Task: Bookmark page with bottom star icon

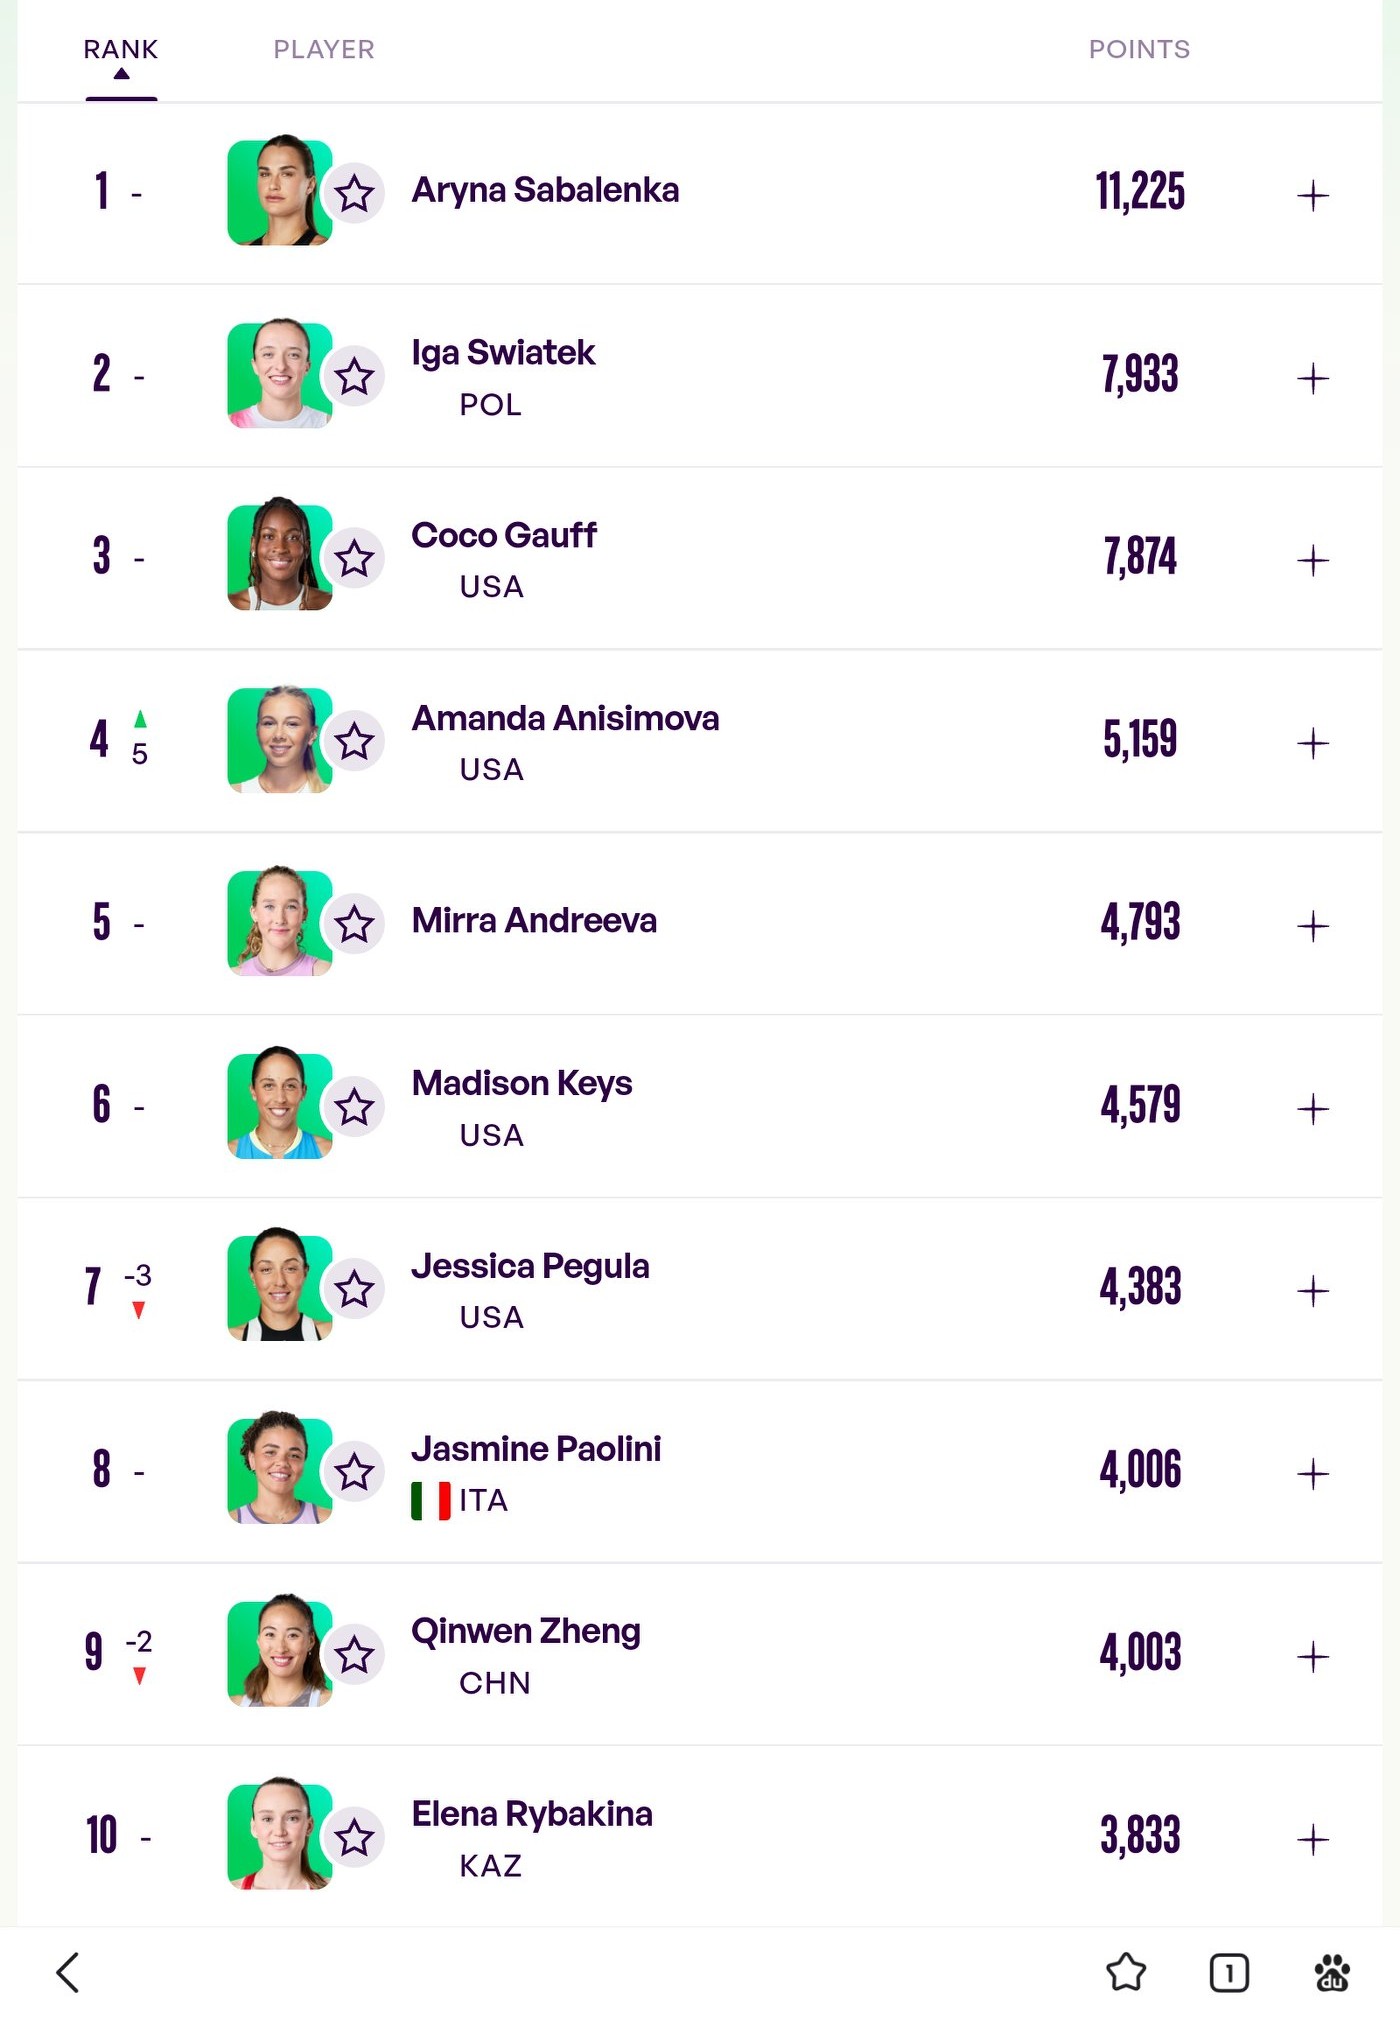Action: (1126, 1972)
